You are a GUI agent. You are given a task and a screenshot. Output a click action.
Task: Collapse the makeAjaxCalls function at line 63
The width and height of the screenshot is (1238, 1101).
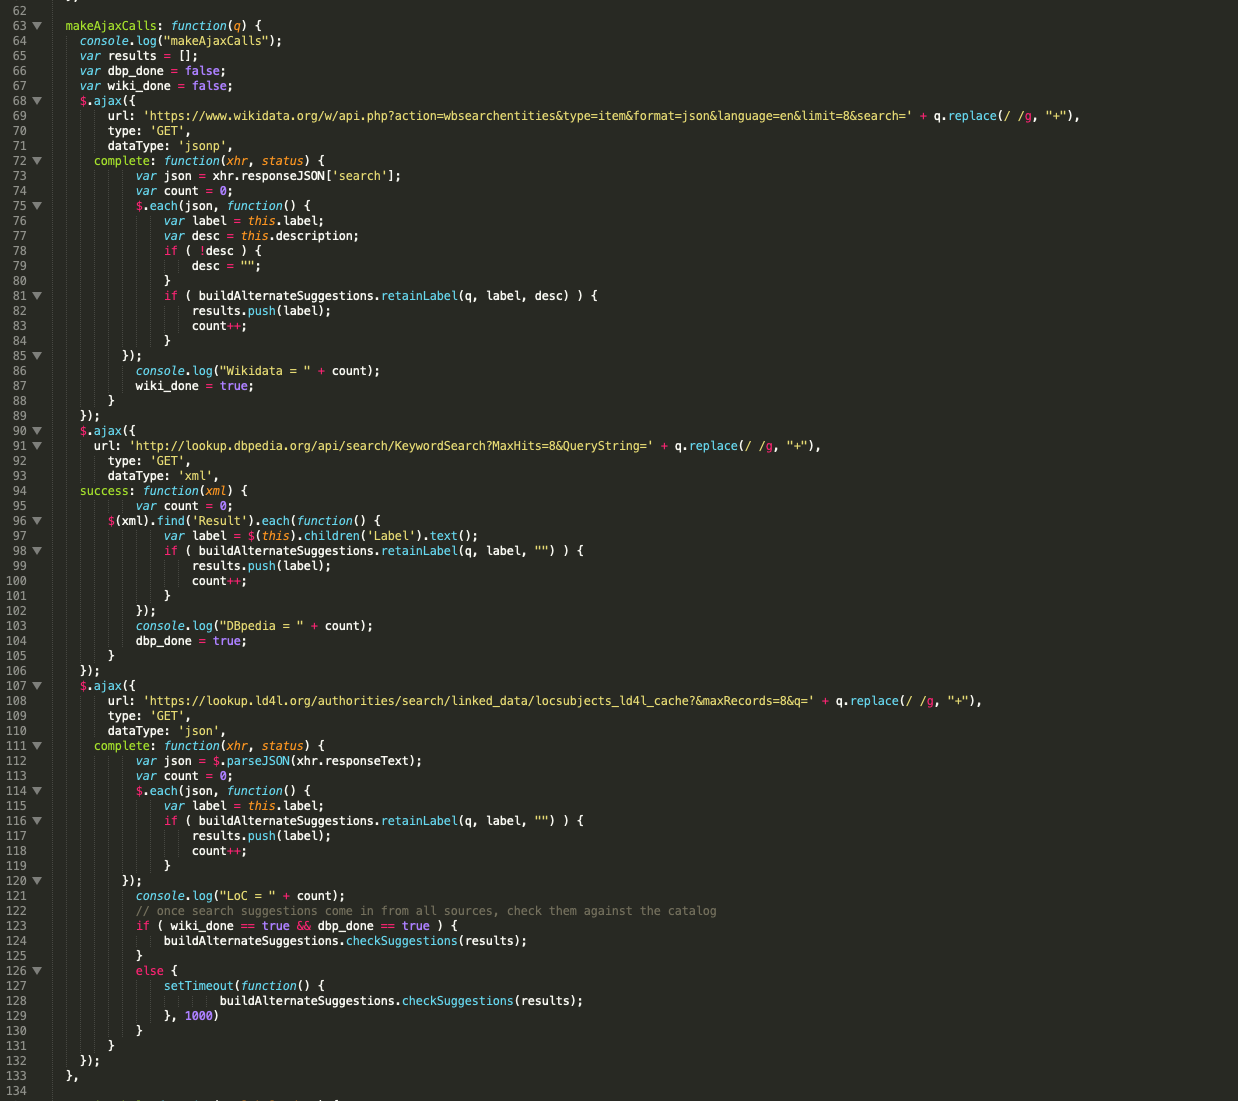(x=37, y=26)
